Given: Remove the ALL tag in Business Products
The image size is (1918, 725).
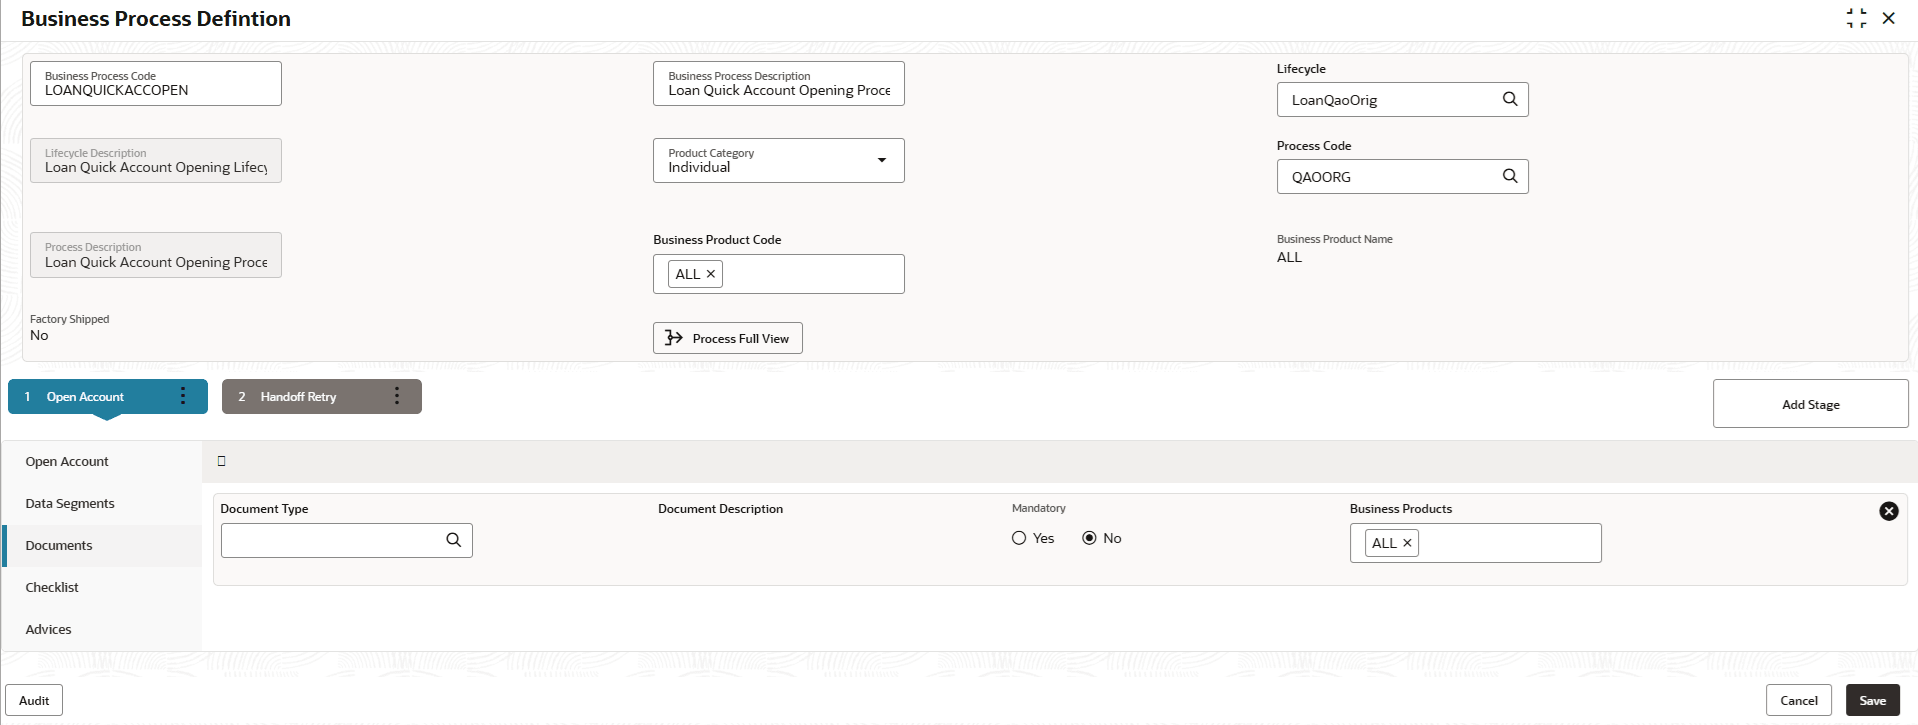Looking at the screenshot, I should click(x=1407, y=543).
